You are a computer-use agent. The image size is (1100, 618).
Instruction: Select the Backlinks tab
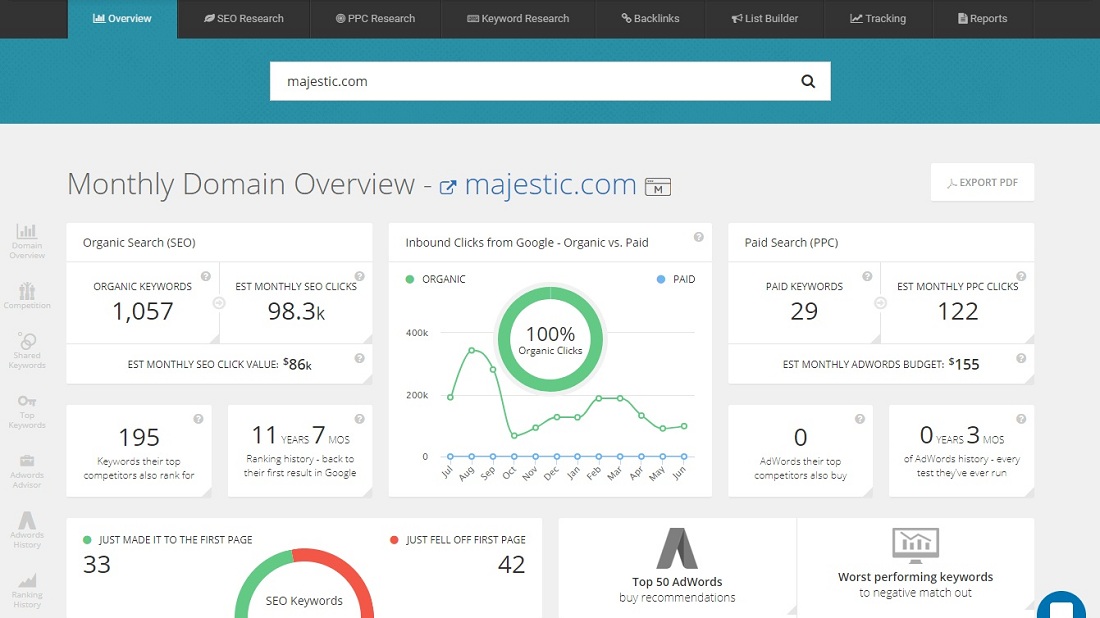click(650, 19)
